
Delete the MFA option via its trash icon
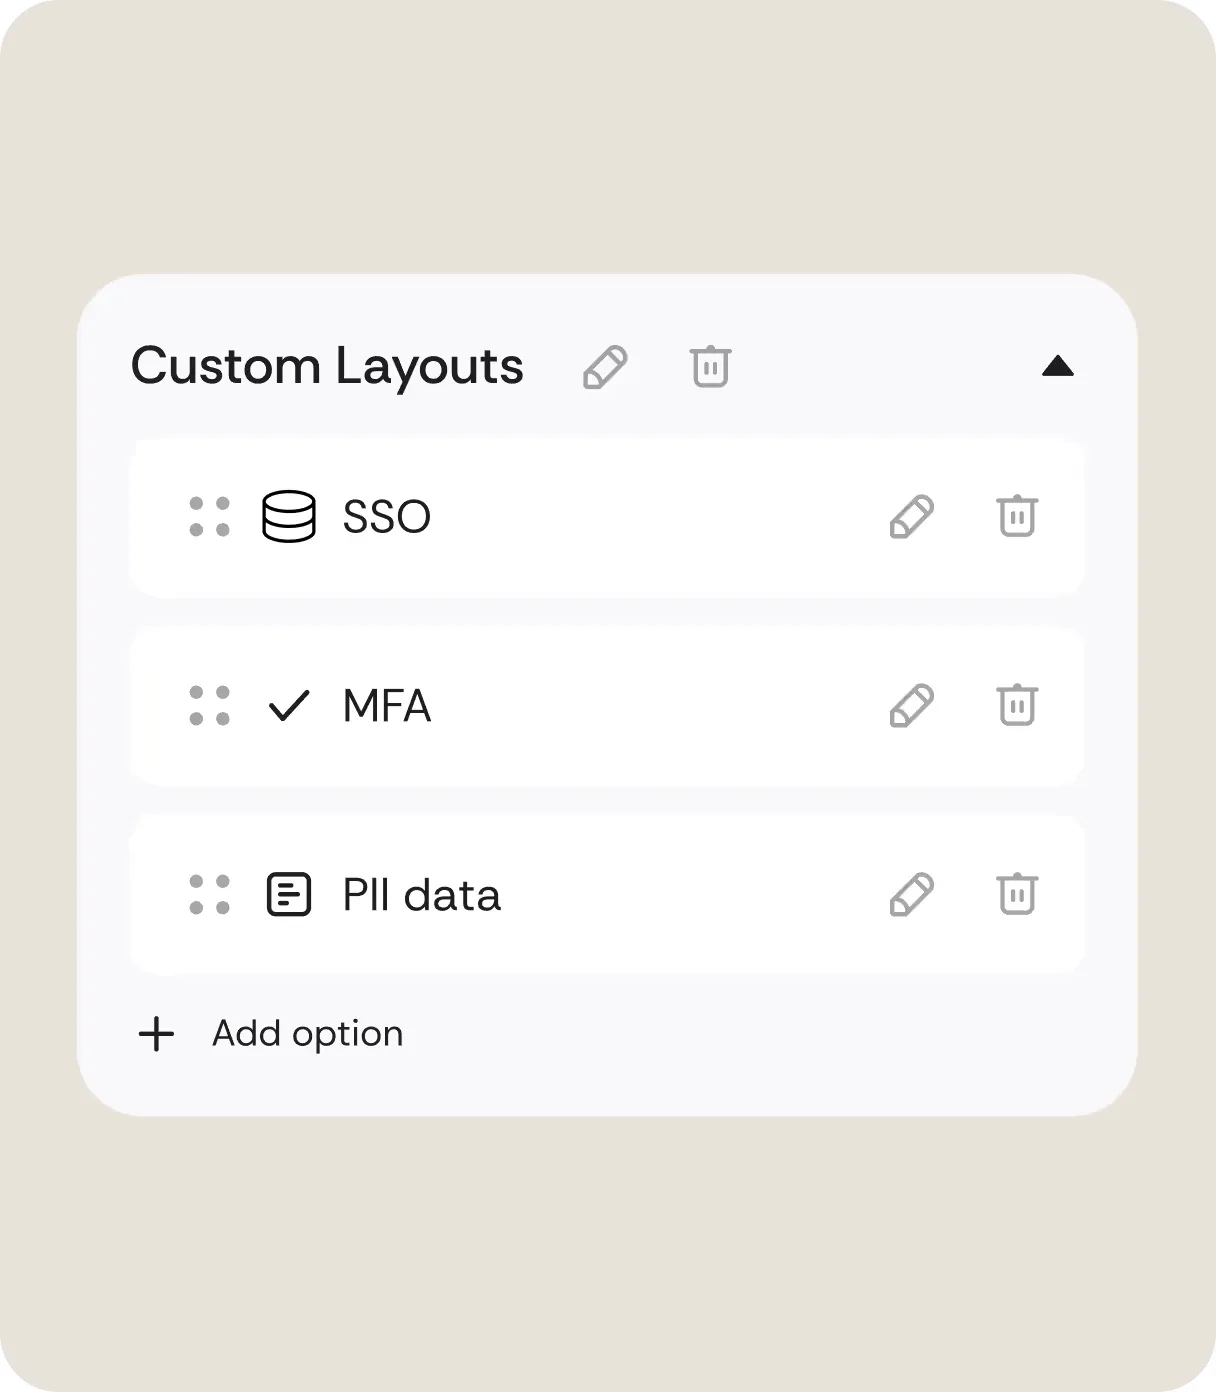pos(1018,705)
